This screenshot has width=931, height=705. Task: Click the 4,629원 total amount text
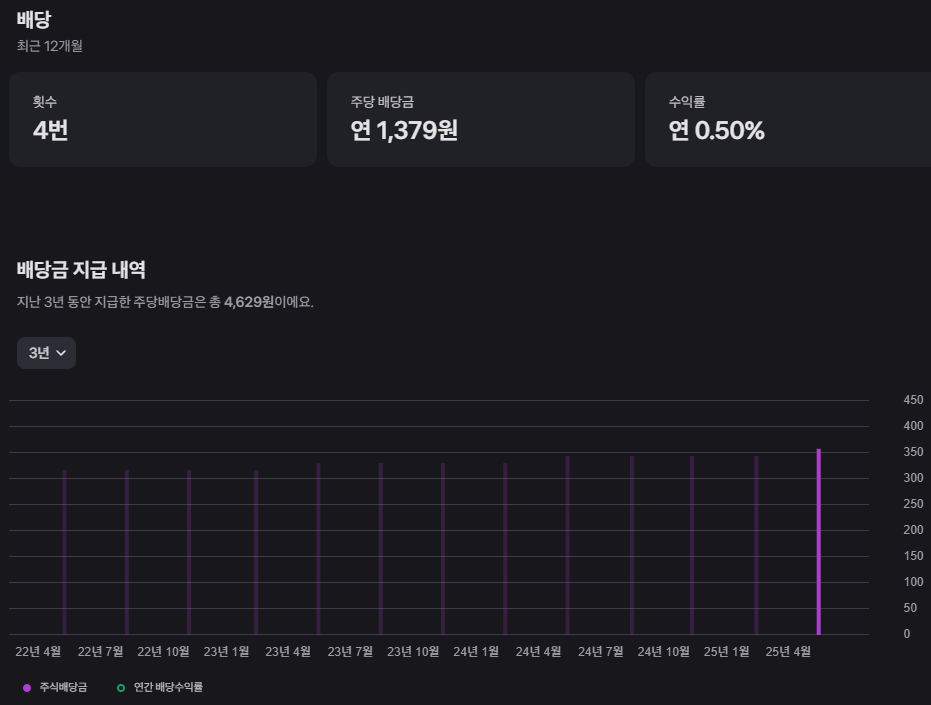click(x=249, y=302)
